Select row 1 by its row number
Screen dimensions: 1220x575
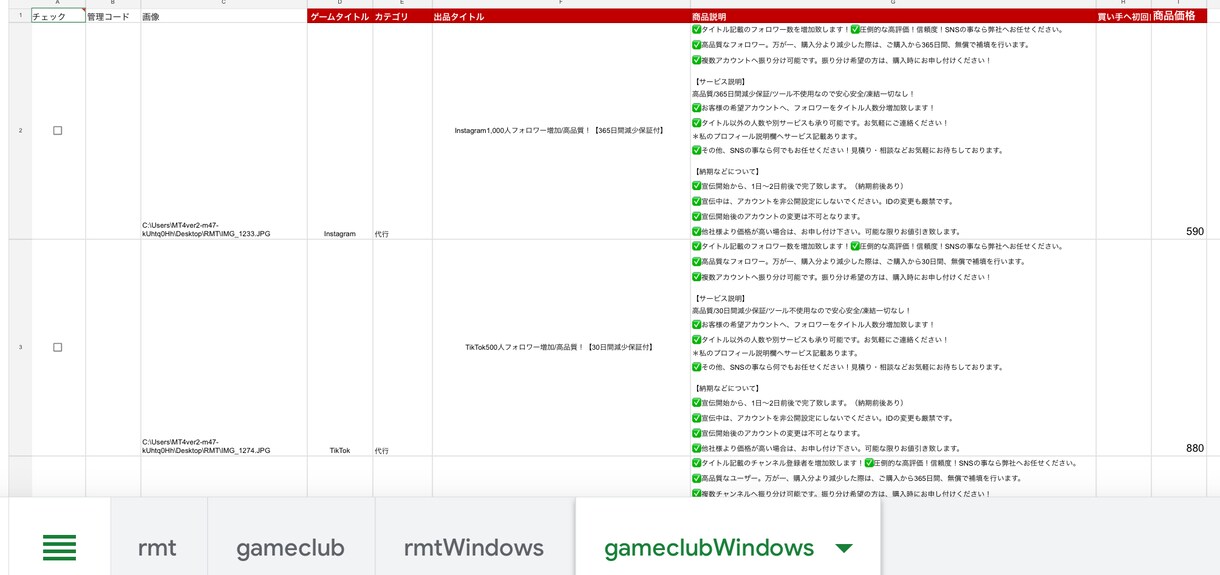20,16
